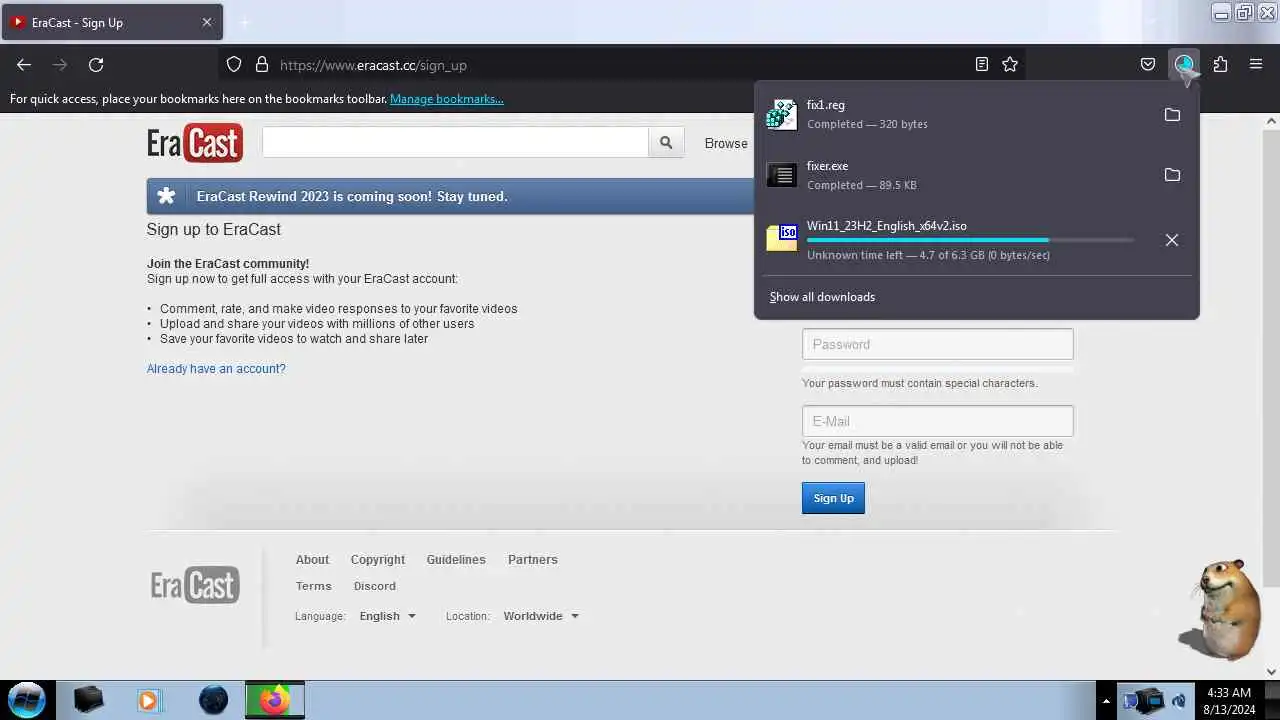
Task: Click the volume speaker tray icon
Action: pos(1179,701)
